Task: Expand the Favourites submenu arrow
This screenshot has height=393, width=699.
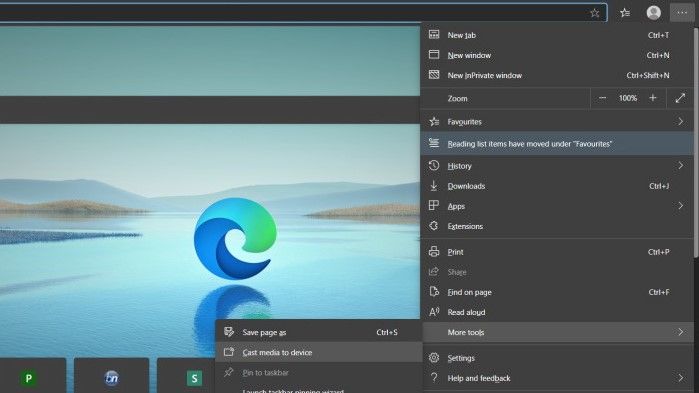Action: [681, 121]
